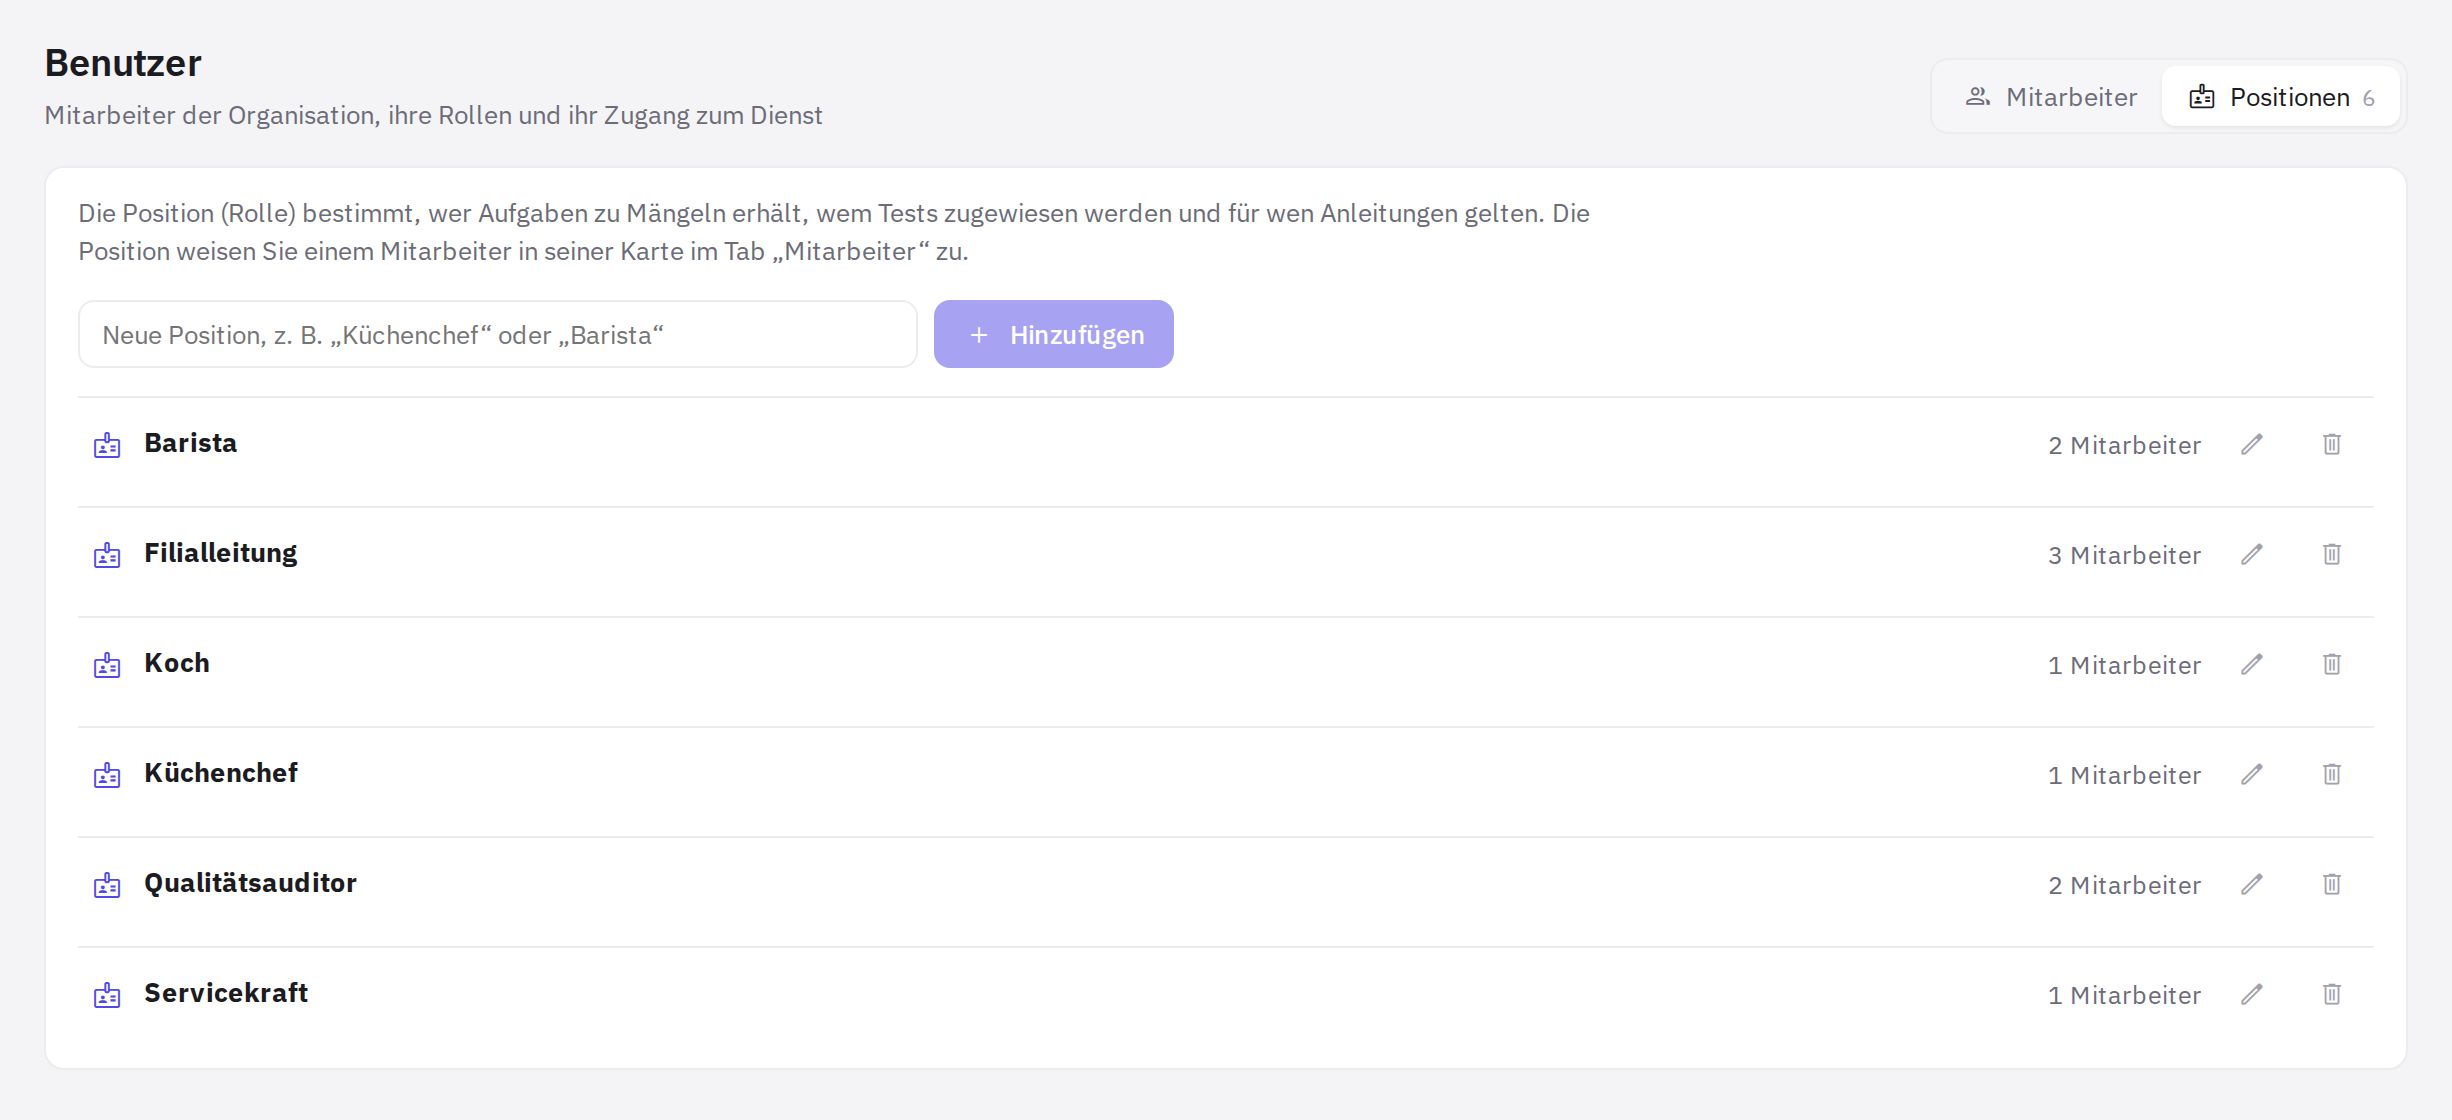Screen dimensions: 2452x1120
Task: Edit the Servicekraft position with pencil icon
Action: click(2251, 994)
